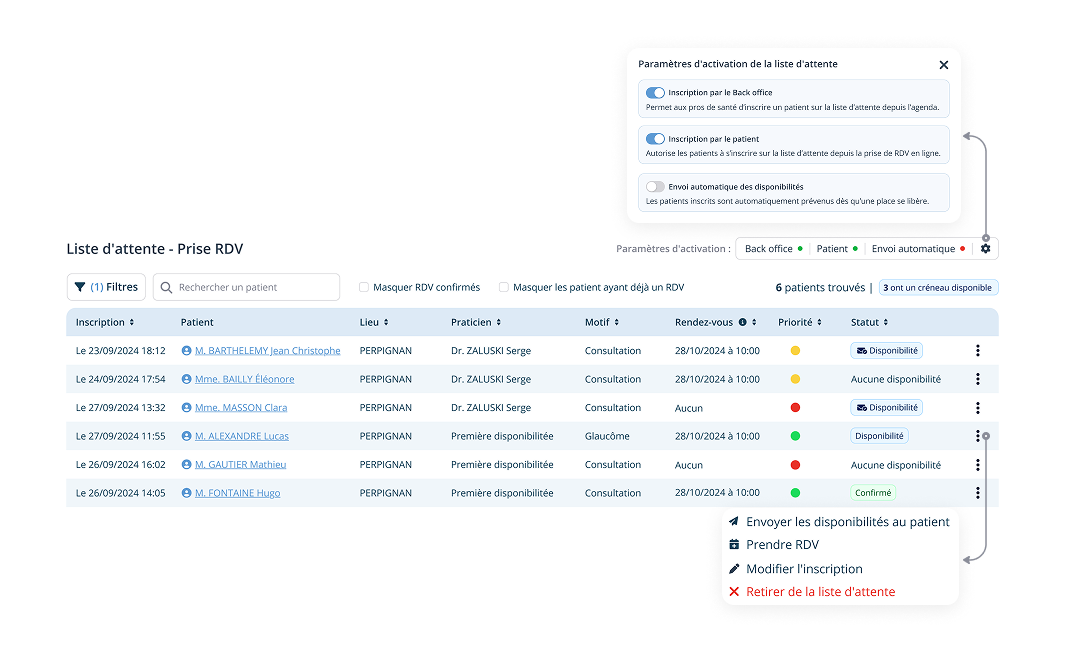1065x653 pixels.
Task: Click the info icon next to the Rendez-vous header
Action: (x=742, y=322)
